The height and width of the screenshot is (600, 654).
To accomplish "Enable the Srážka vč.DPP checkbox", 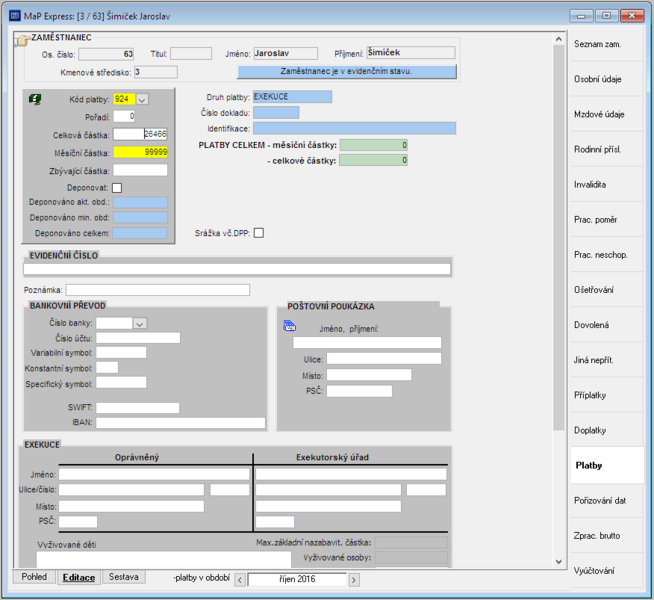I will coord(259,233).
